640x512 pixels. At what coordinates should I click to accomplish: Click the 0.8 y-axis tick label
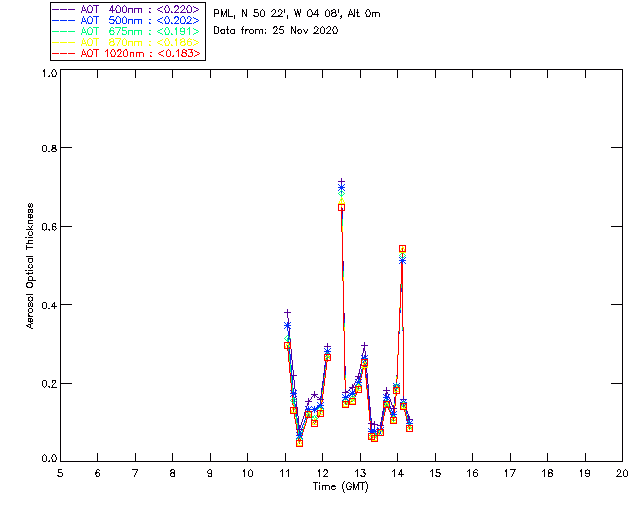click(x=49, y=148)
